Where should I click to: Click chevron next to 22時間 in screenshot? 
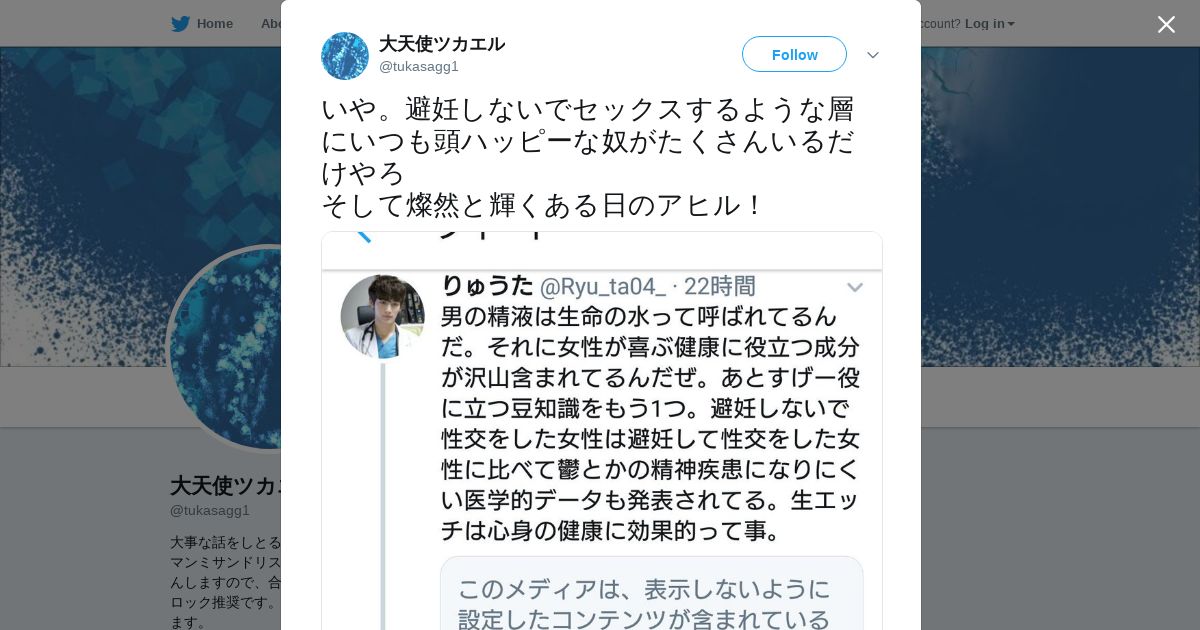[855, 288]
